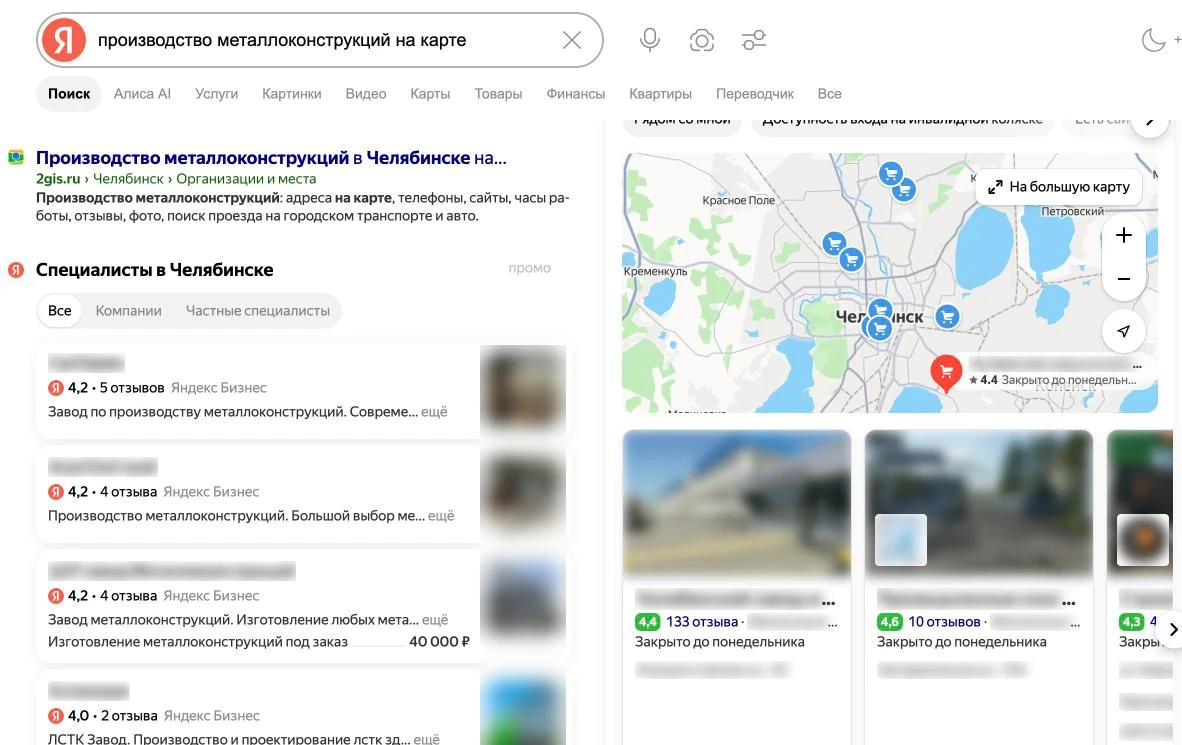Viewport: 1182px width, 745px height.
Task: Zoom in on the map
Action: tap(1123, 235)
